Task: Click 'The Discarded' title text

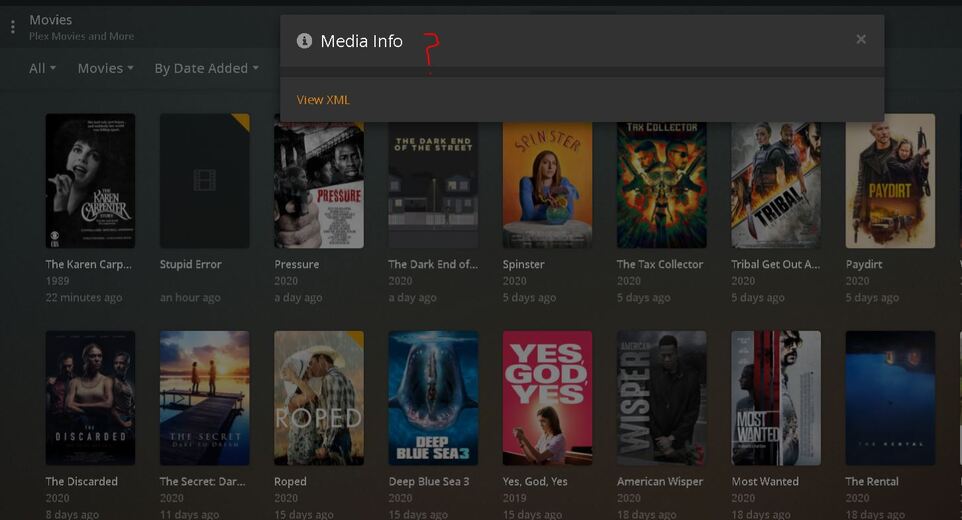Action: [x=82, y=481]
